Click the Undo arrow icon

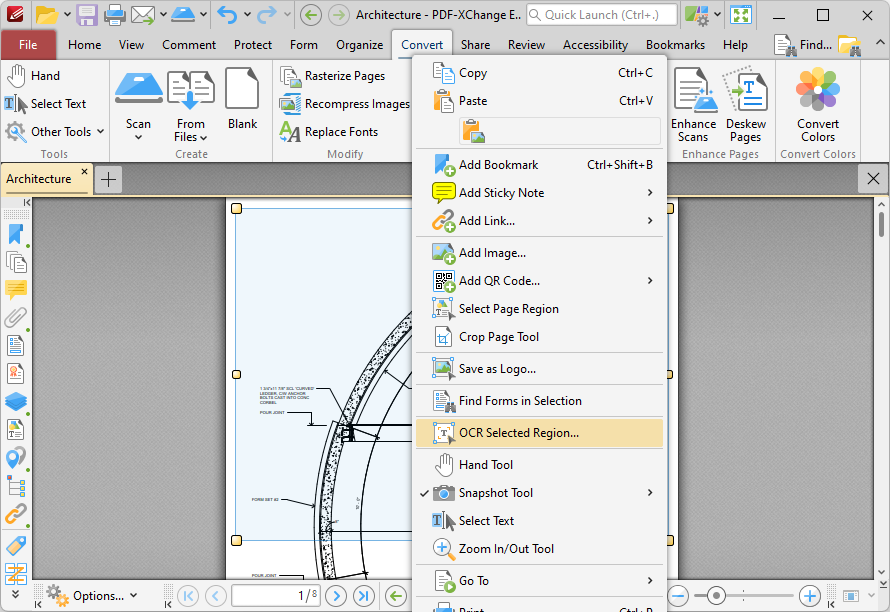(227, 15)
